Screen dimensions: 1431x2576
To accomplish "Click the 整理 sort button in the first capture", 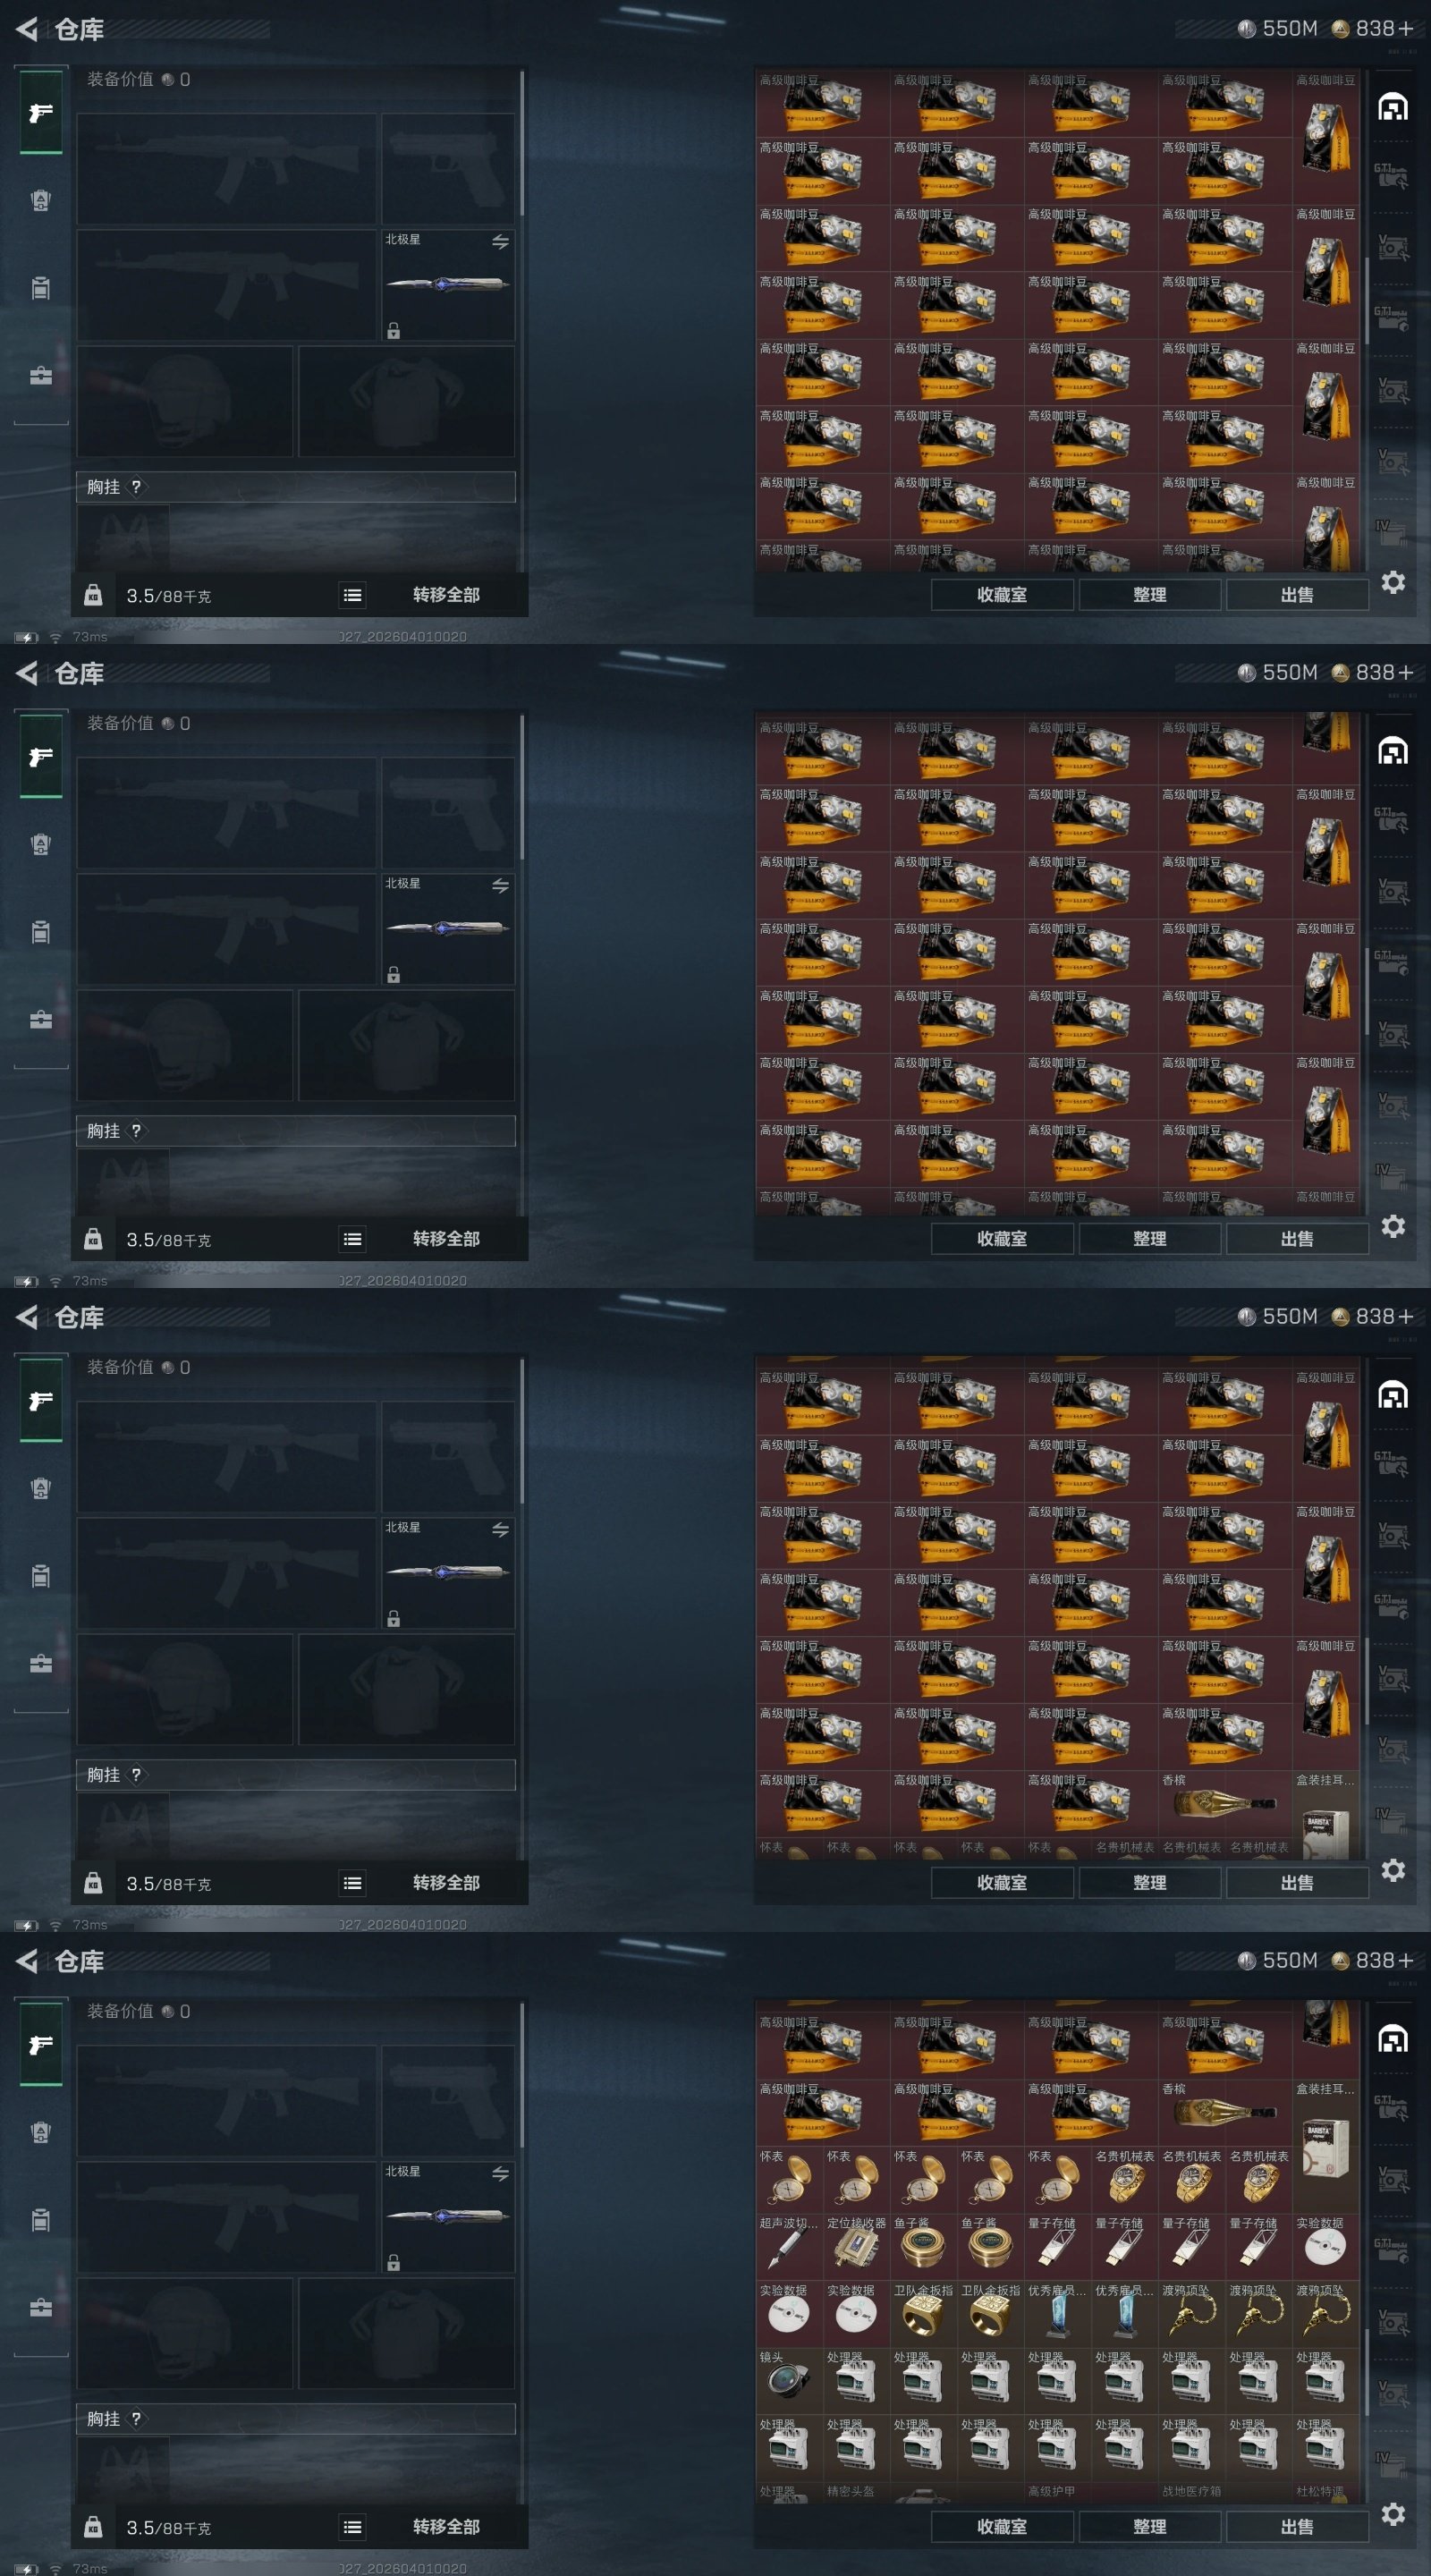I will click(1150, 595).
